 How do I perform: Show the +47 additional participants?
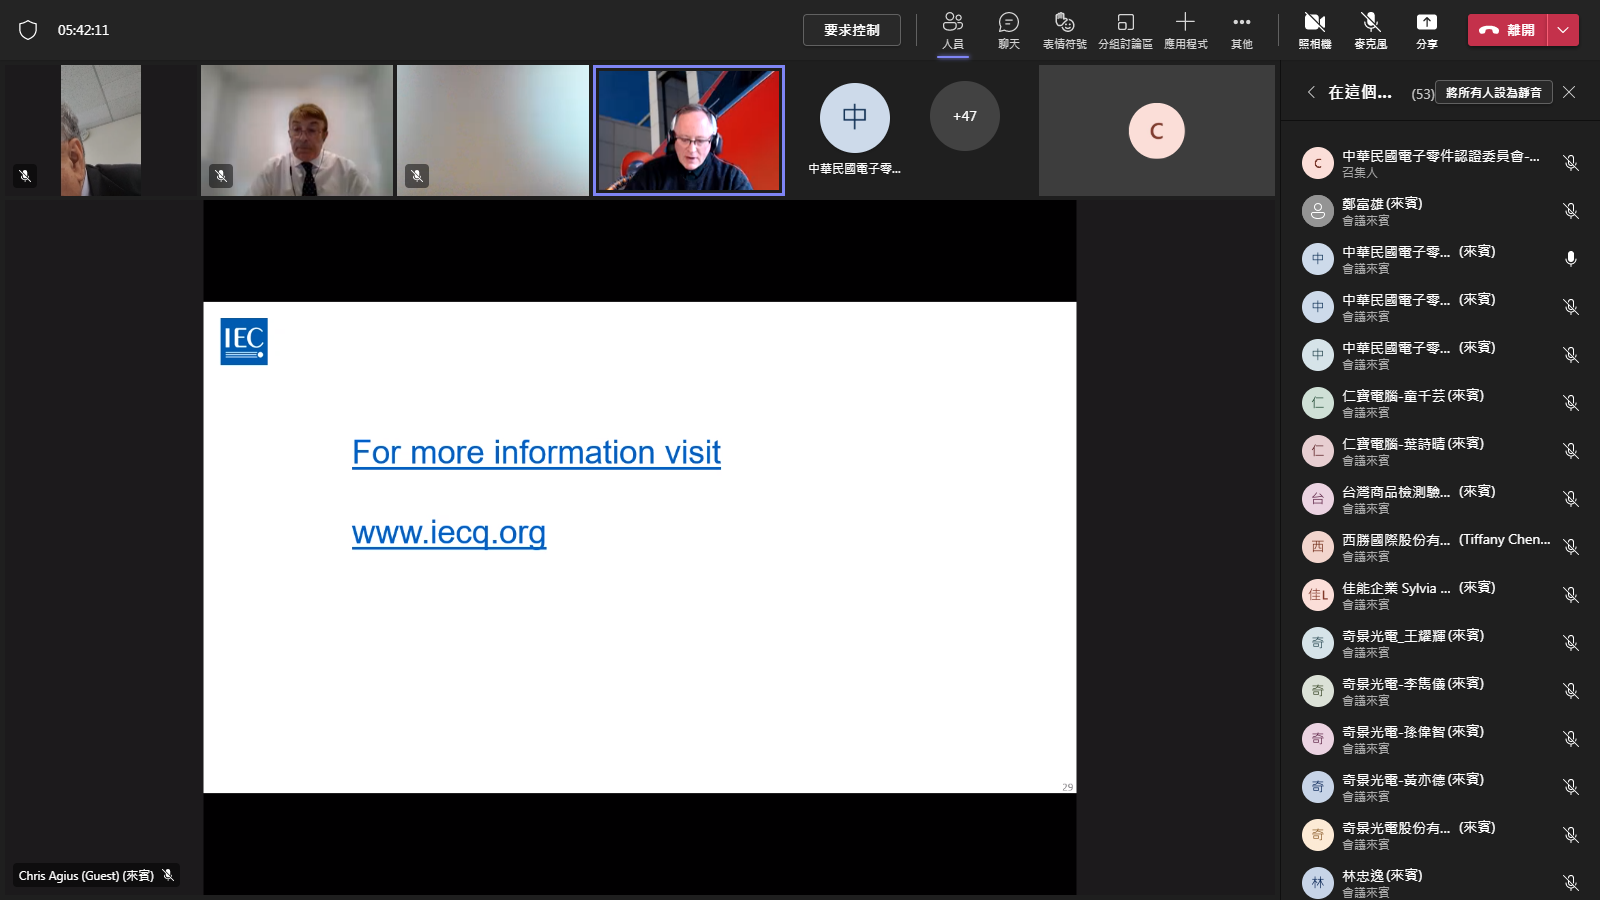coord(965,116)
